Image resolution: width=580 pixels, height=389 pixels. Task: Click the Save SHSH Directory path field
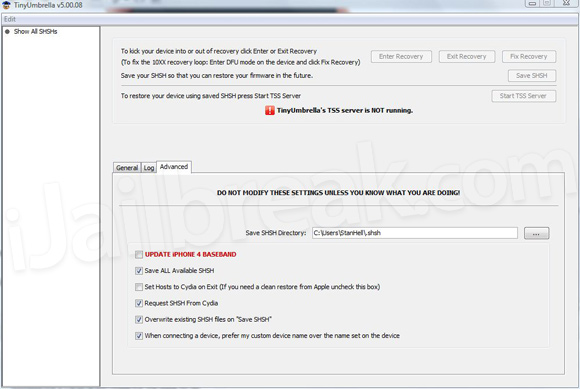pyautogui.click(x=415, y=233)
